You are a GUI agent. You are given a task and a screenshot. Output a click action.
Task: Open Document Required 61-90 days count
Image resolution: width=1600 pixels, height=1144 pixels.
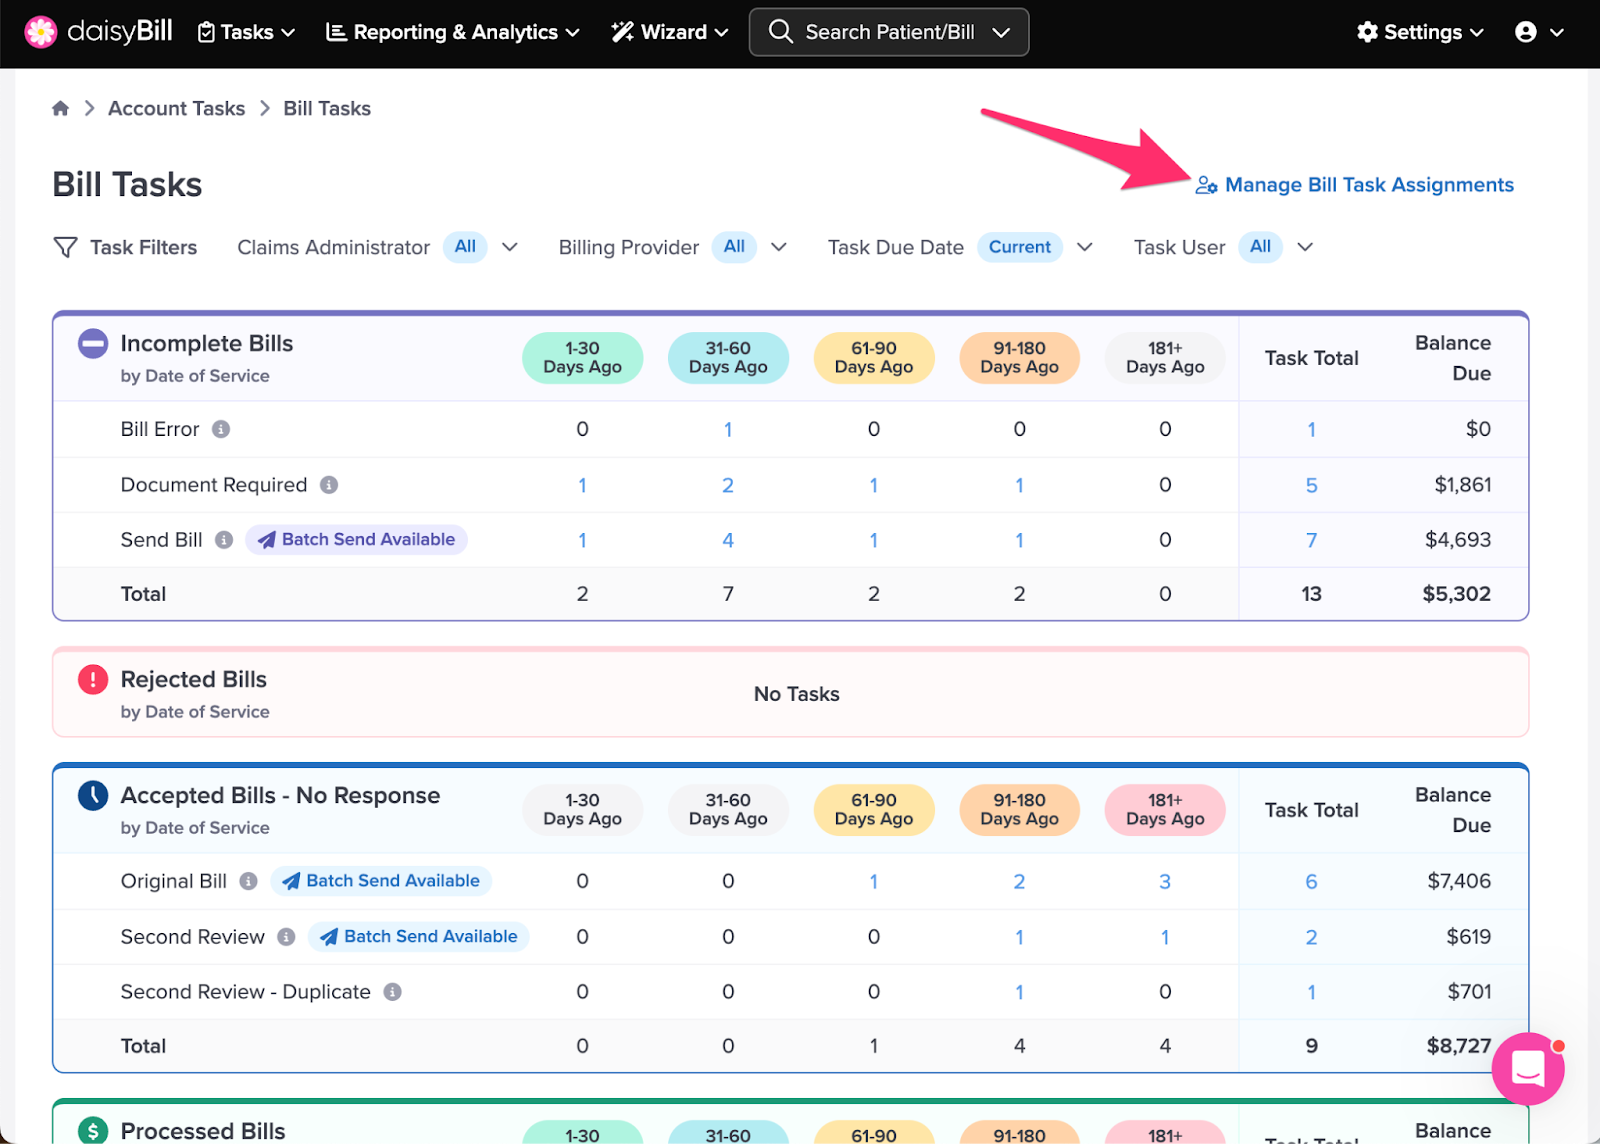874,486
